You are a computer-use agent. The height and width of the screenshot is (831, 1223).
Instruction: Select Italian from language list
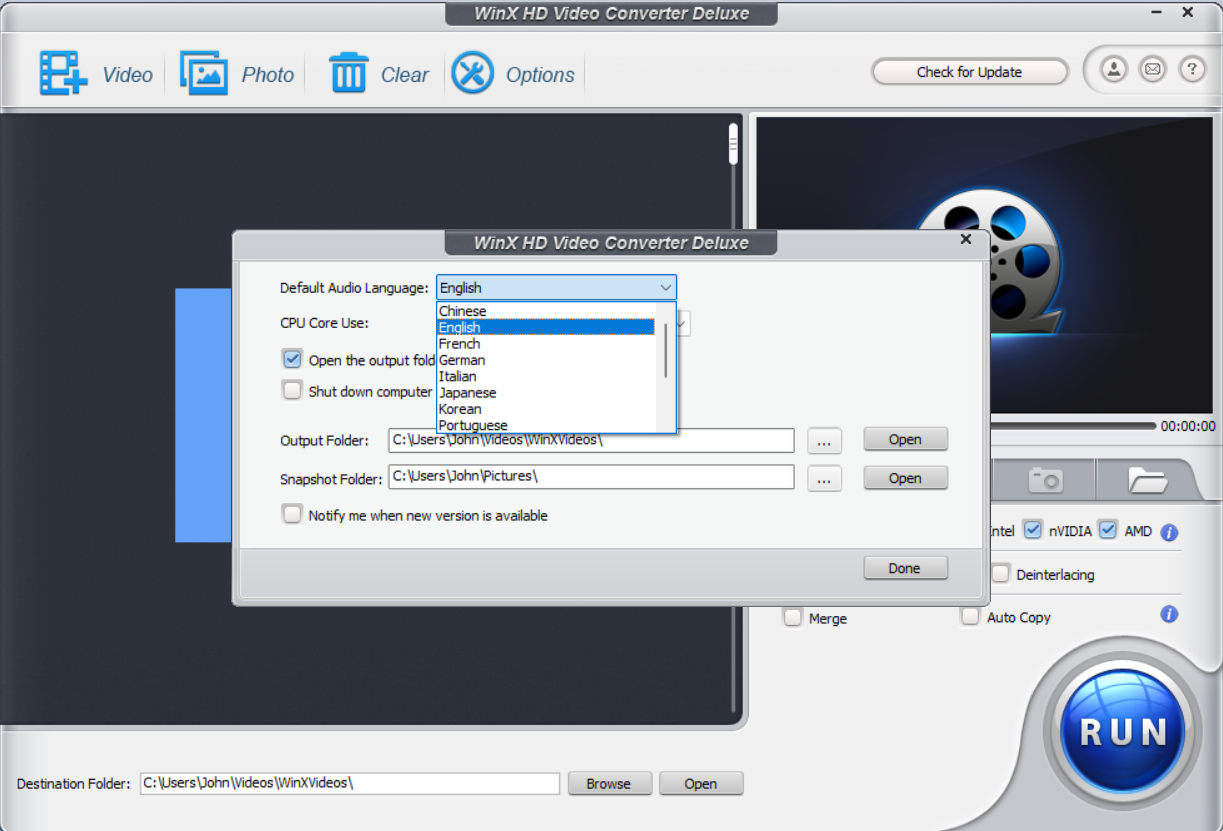pos(545,376)
